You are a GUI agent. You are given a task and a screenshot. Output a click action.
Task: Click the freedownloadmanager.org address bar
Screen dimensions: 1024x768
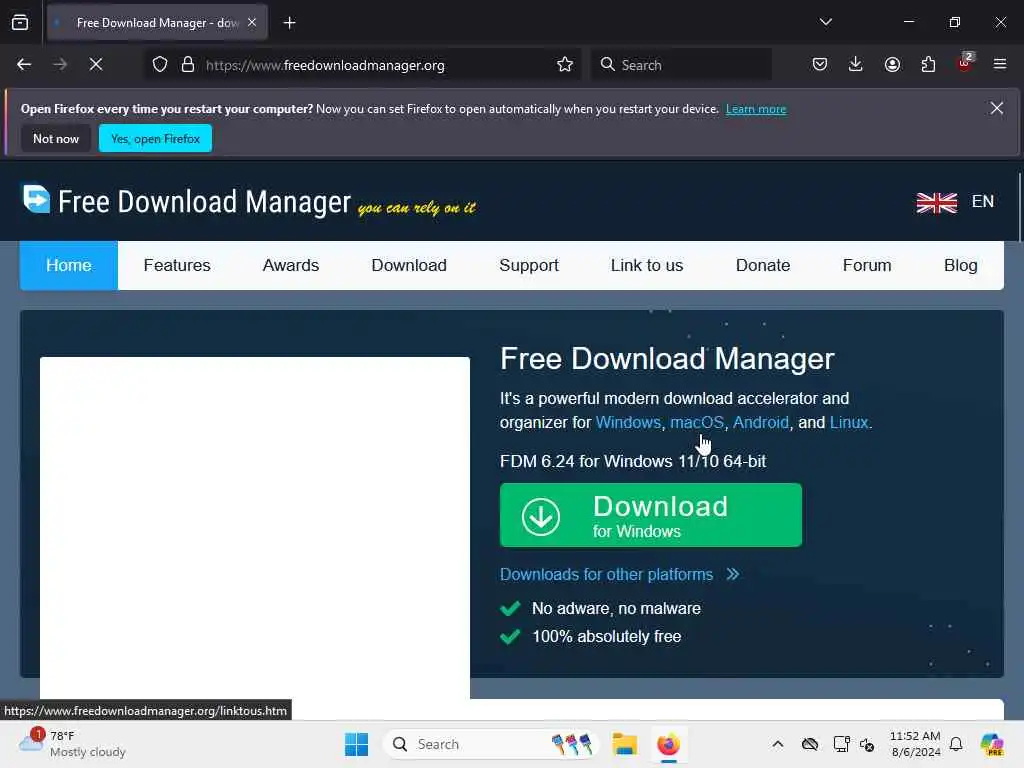[362, 65]
